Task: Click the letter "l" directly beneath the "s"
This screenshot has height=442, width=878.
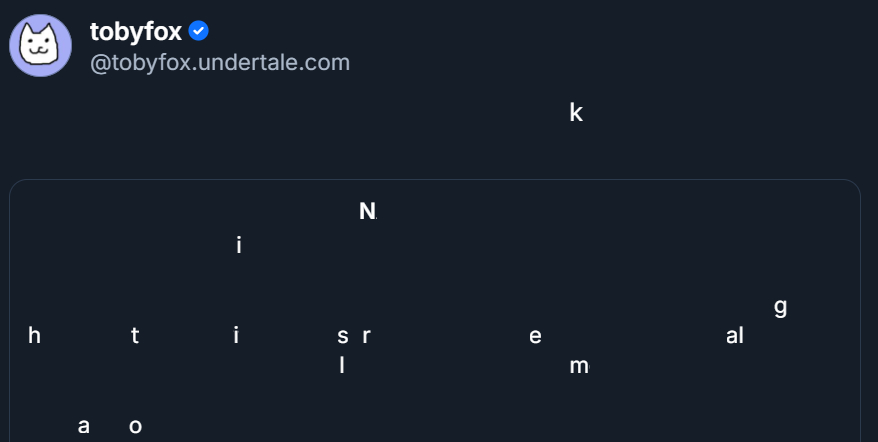Action: pyautogui.click(x=342, y=366)
